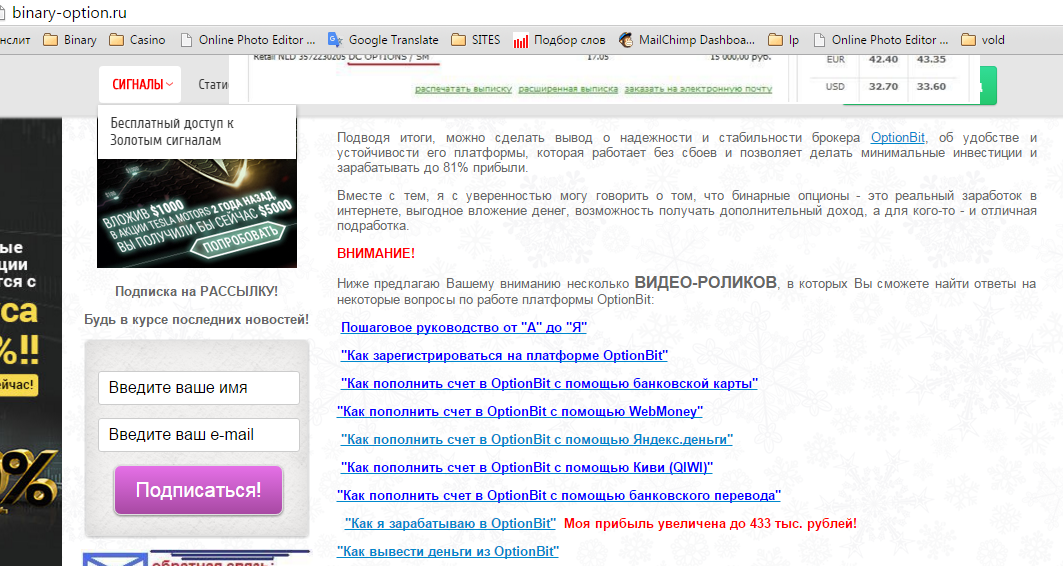Expand the СИГНАЛЫ dropdown menu
Screen dimensions: 1063x566
pyautogui.click(x=140, y=85)
